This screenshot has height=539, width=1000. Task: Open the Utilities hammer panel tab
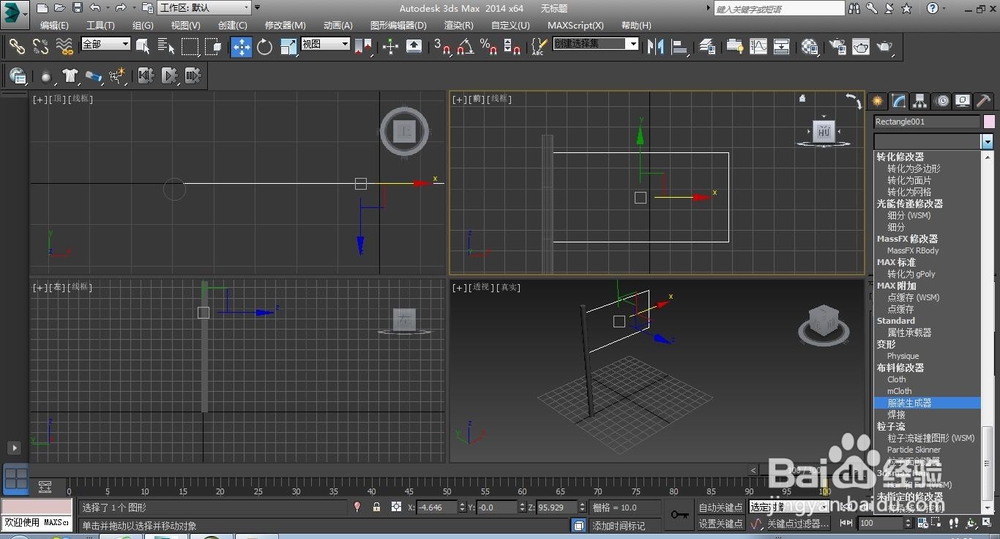pyautogui.click(x=983, y=101)
